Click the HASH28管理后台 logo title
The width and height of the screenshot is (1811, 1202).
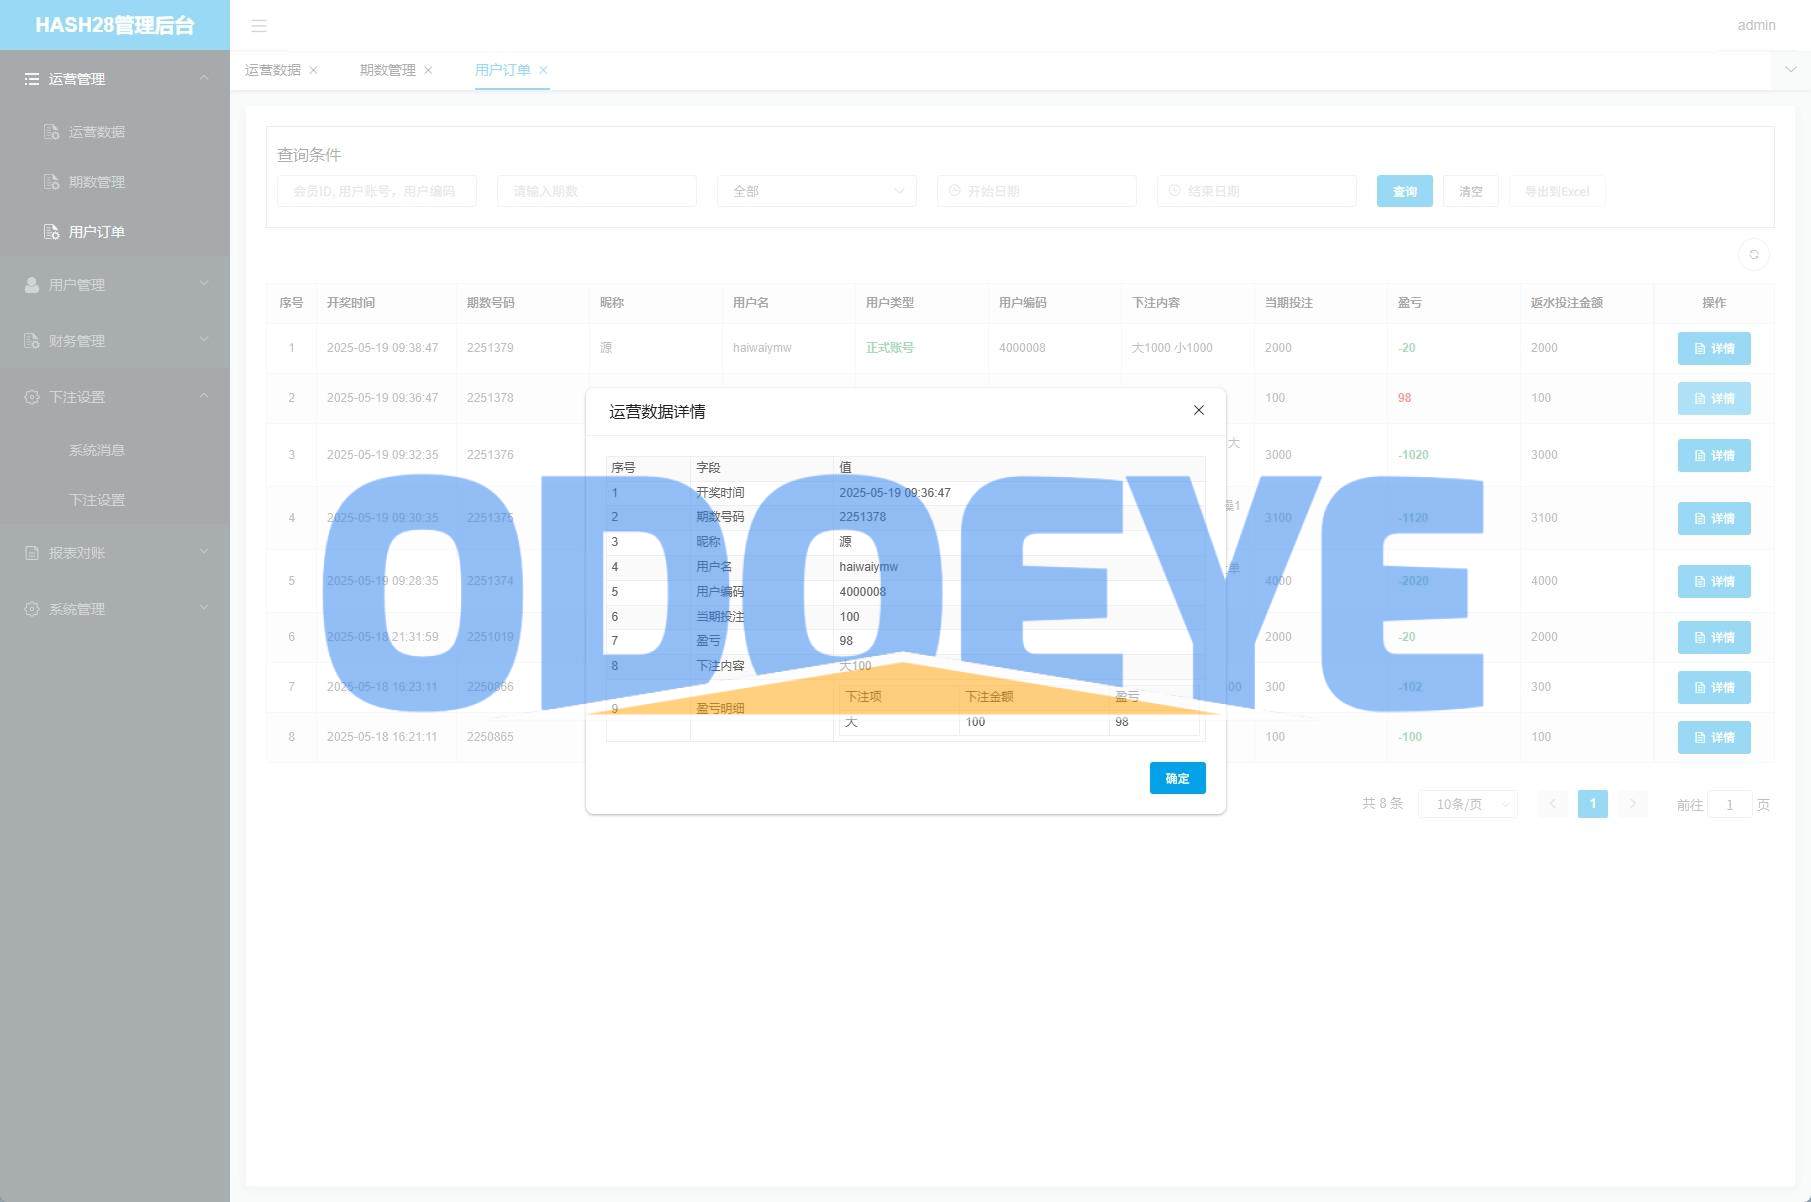click(115, 25)
